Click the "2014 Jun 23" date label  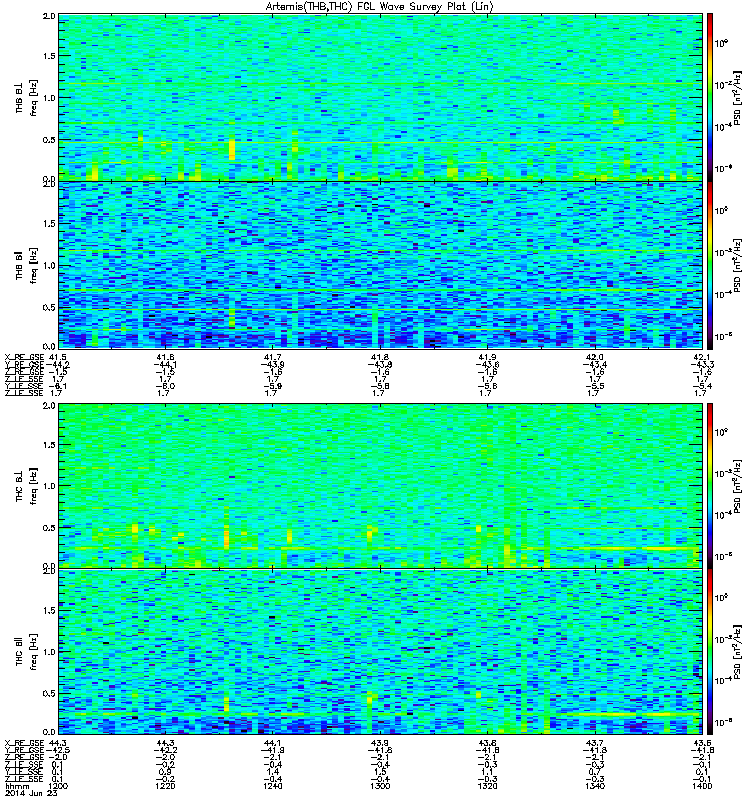[x=31, y=793]
